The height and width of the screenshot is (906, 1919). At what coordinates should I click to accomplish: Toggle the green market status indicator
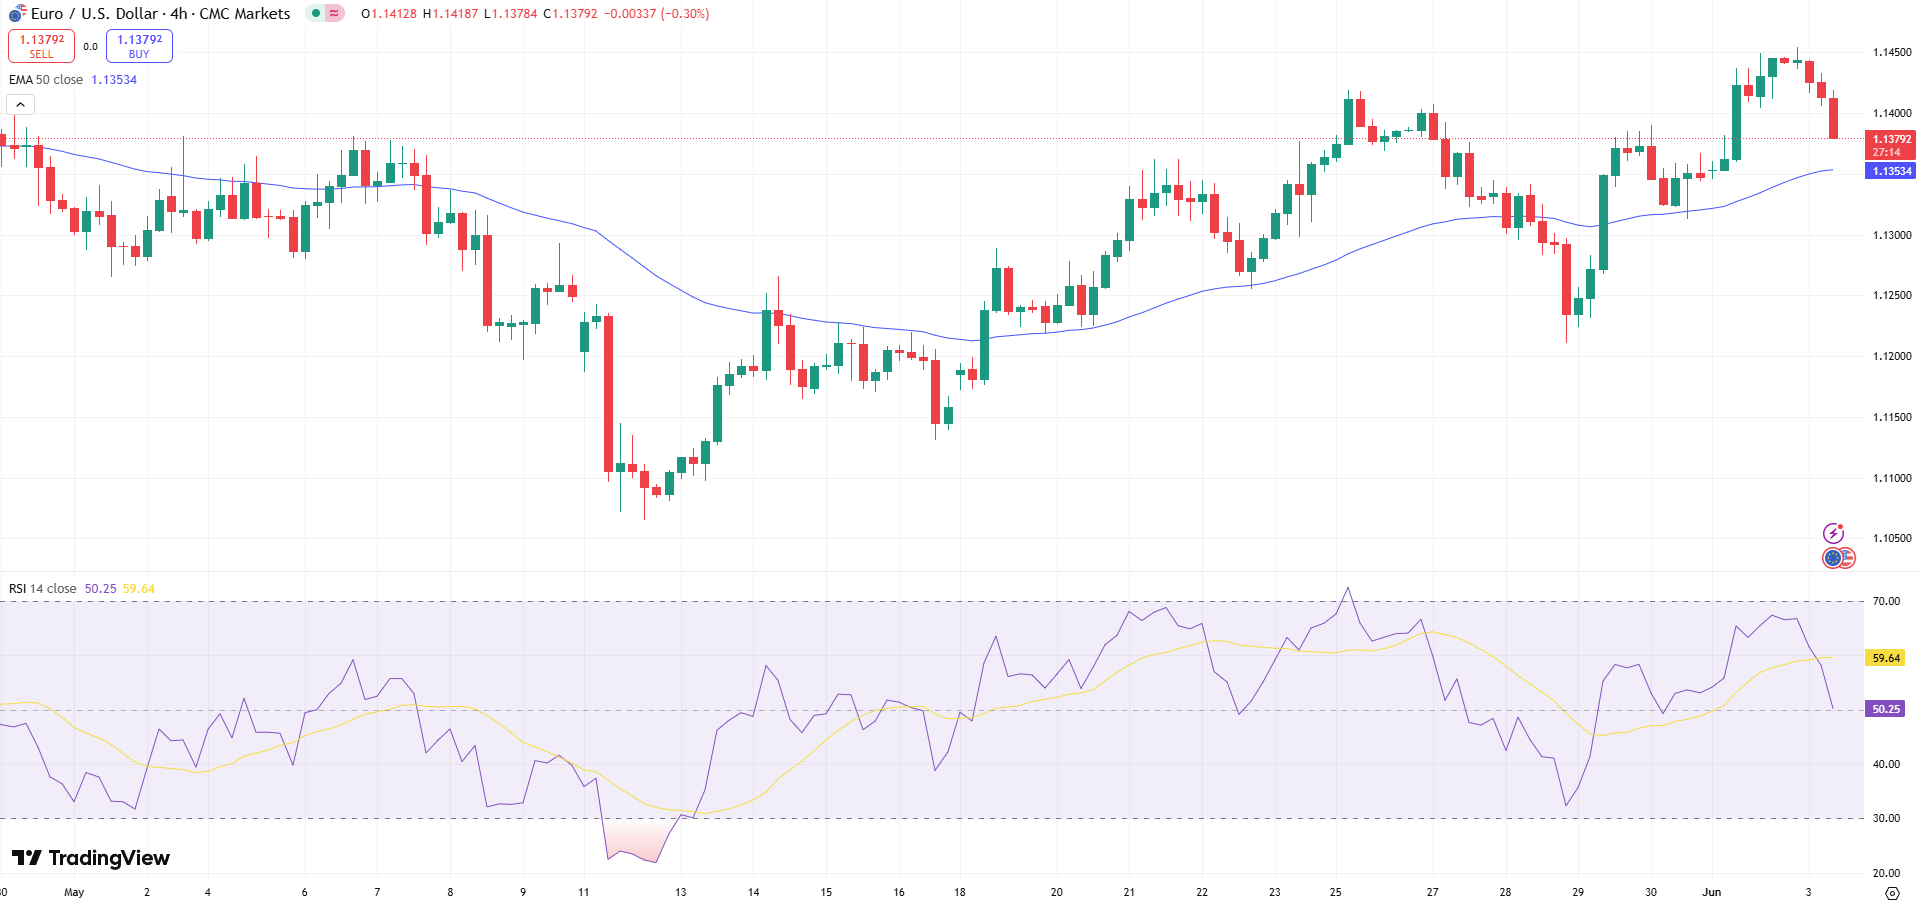click(316, 13)
